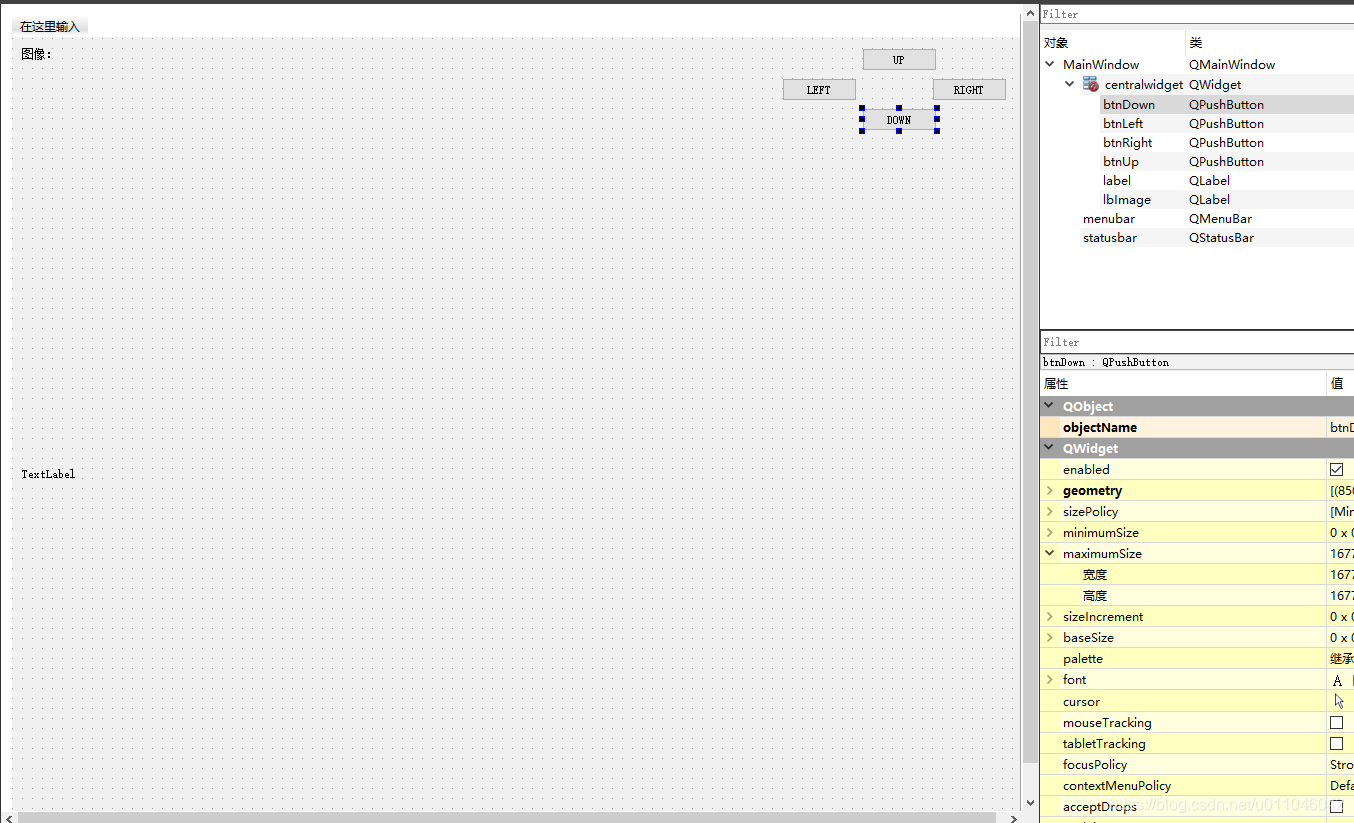Click the '在这里输入' menu placeholder
This screenshot has height=823, width=1354.
50,27
